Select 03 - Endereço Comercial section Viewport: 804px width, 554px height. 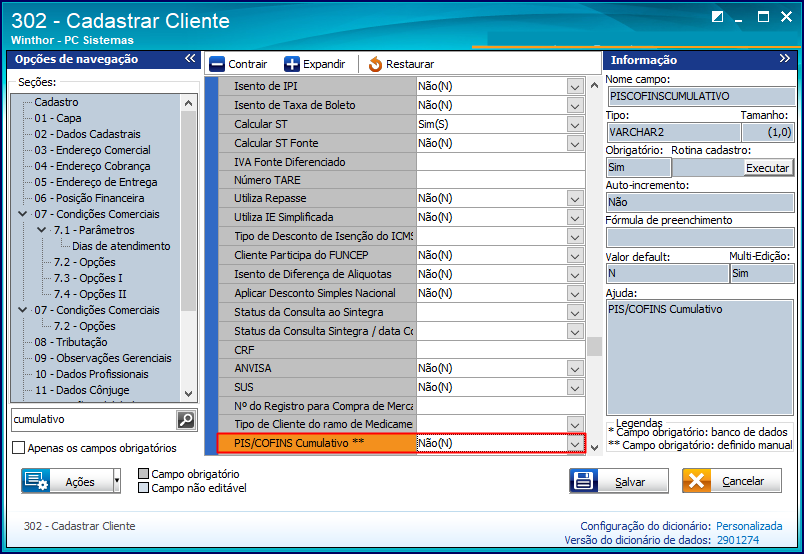(x=92, y=150)
